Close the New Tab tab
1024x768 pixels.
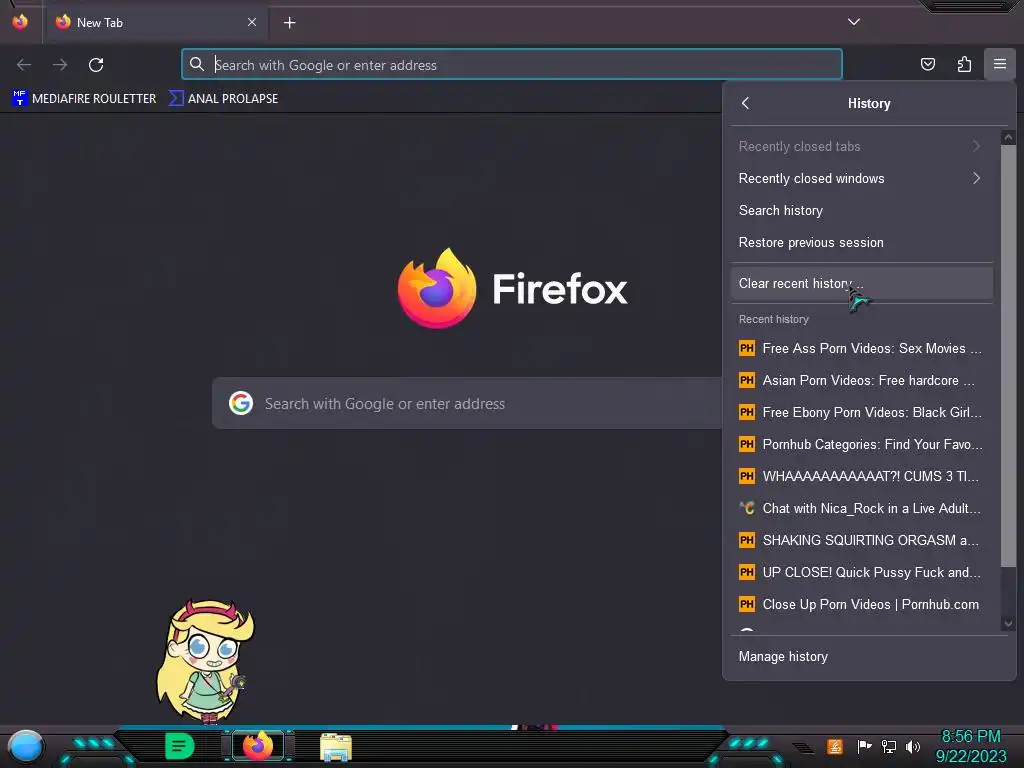click(251, 22)
